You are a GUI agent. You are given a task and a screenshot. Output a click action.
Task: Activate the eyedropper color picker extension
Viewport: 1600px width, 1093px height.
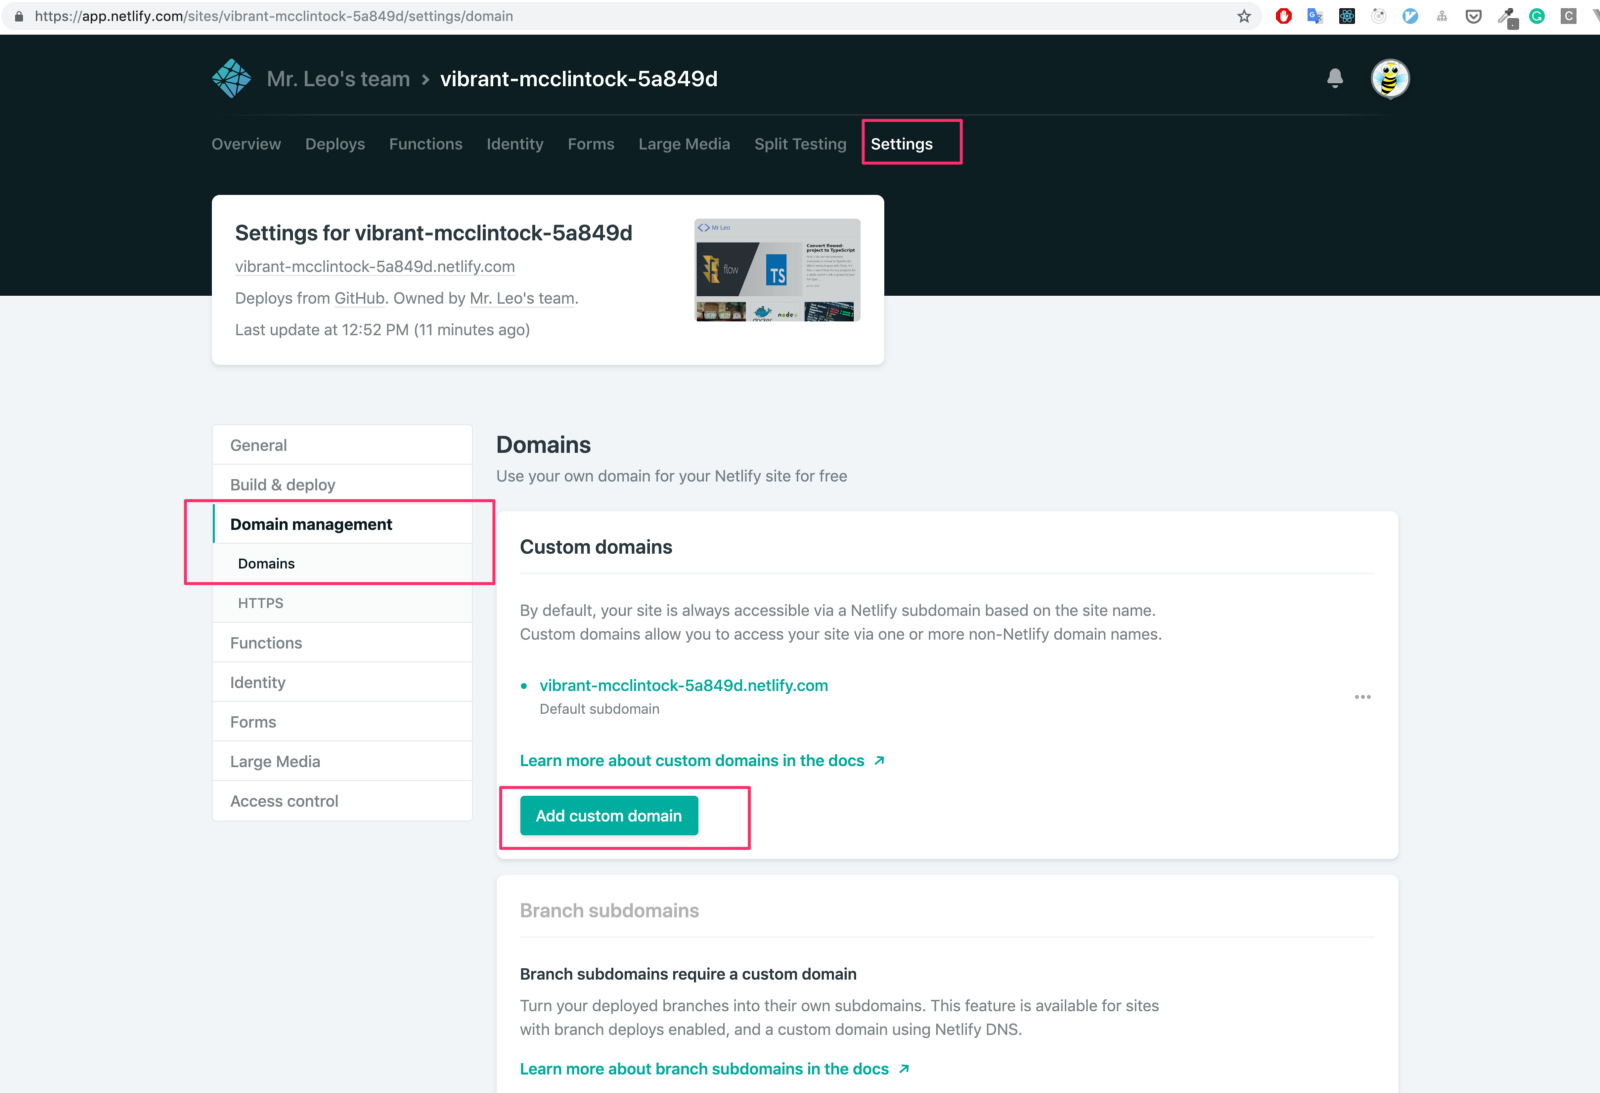(1507, 17)
